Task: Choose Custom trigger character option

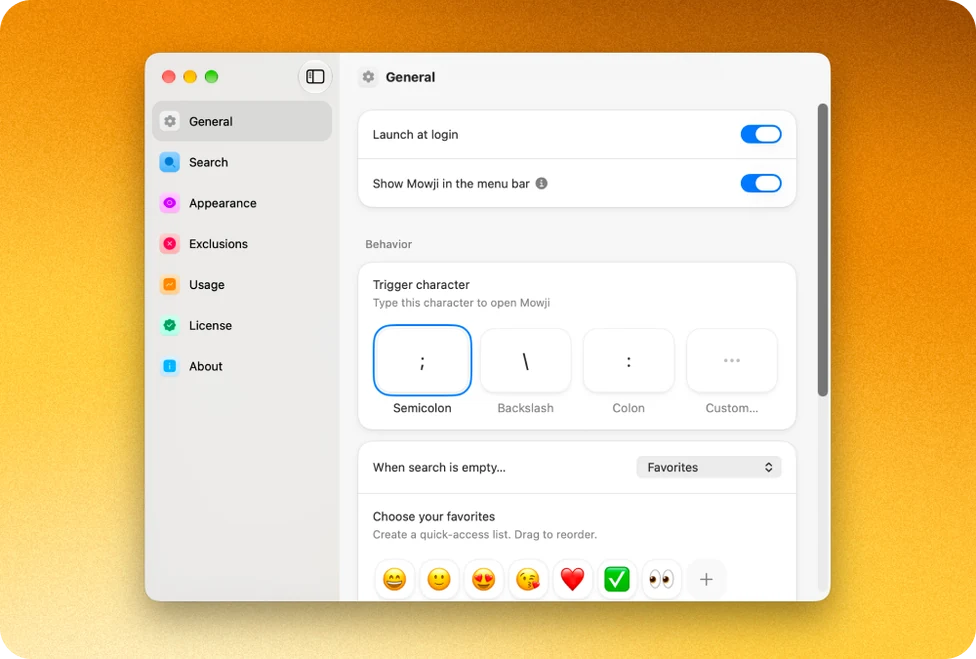Action: coord(732,361)
